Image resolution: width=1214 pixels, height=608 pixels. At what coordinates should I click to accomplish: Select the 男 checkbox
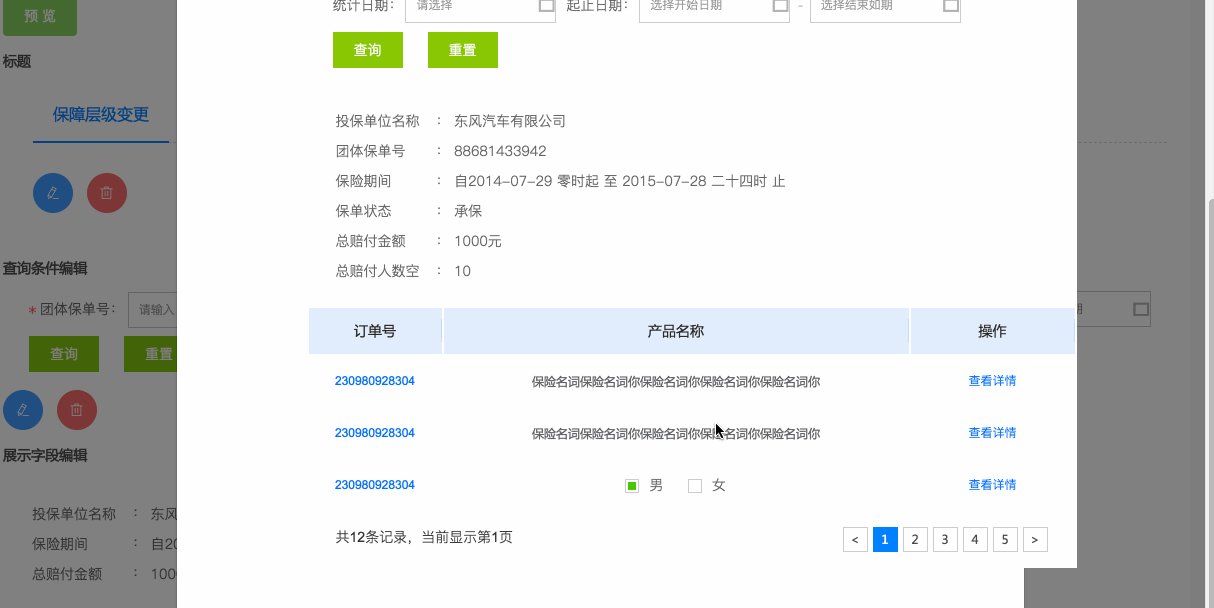tap(632, 486)
